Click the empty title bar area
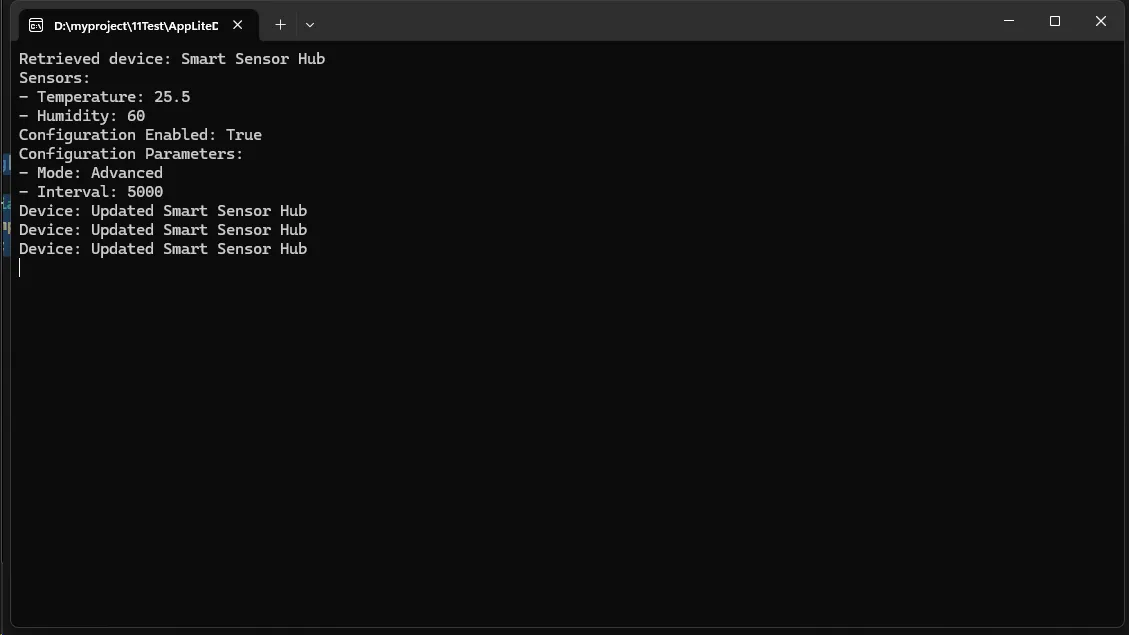 point(650,21)
